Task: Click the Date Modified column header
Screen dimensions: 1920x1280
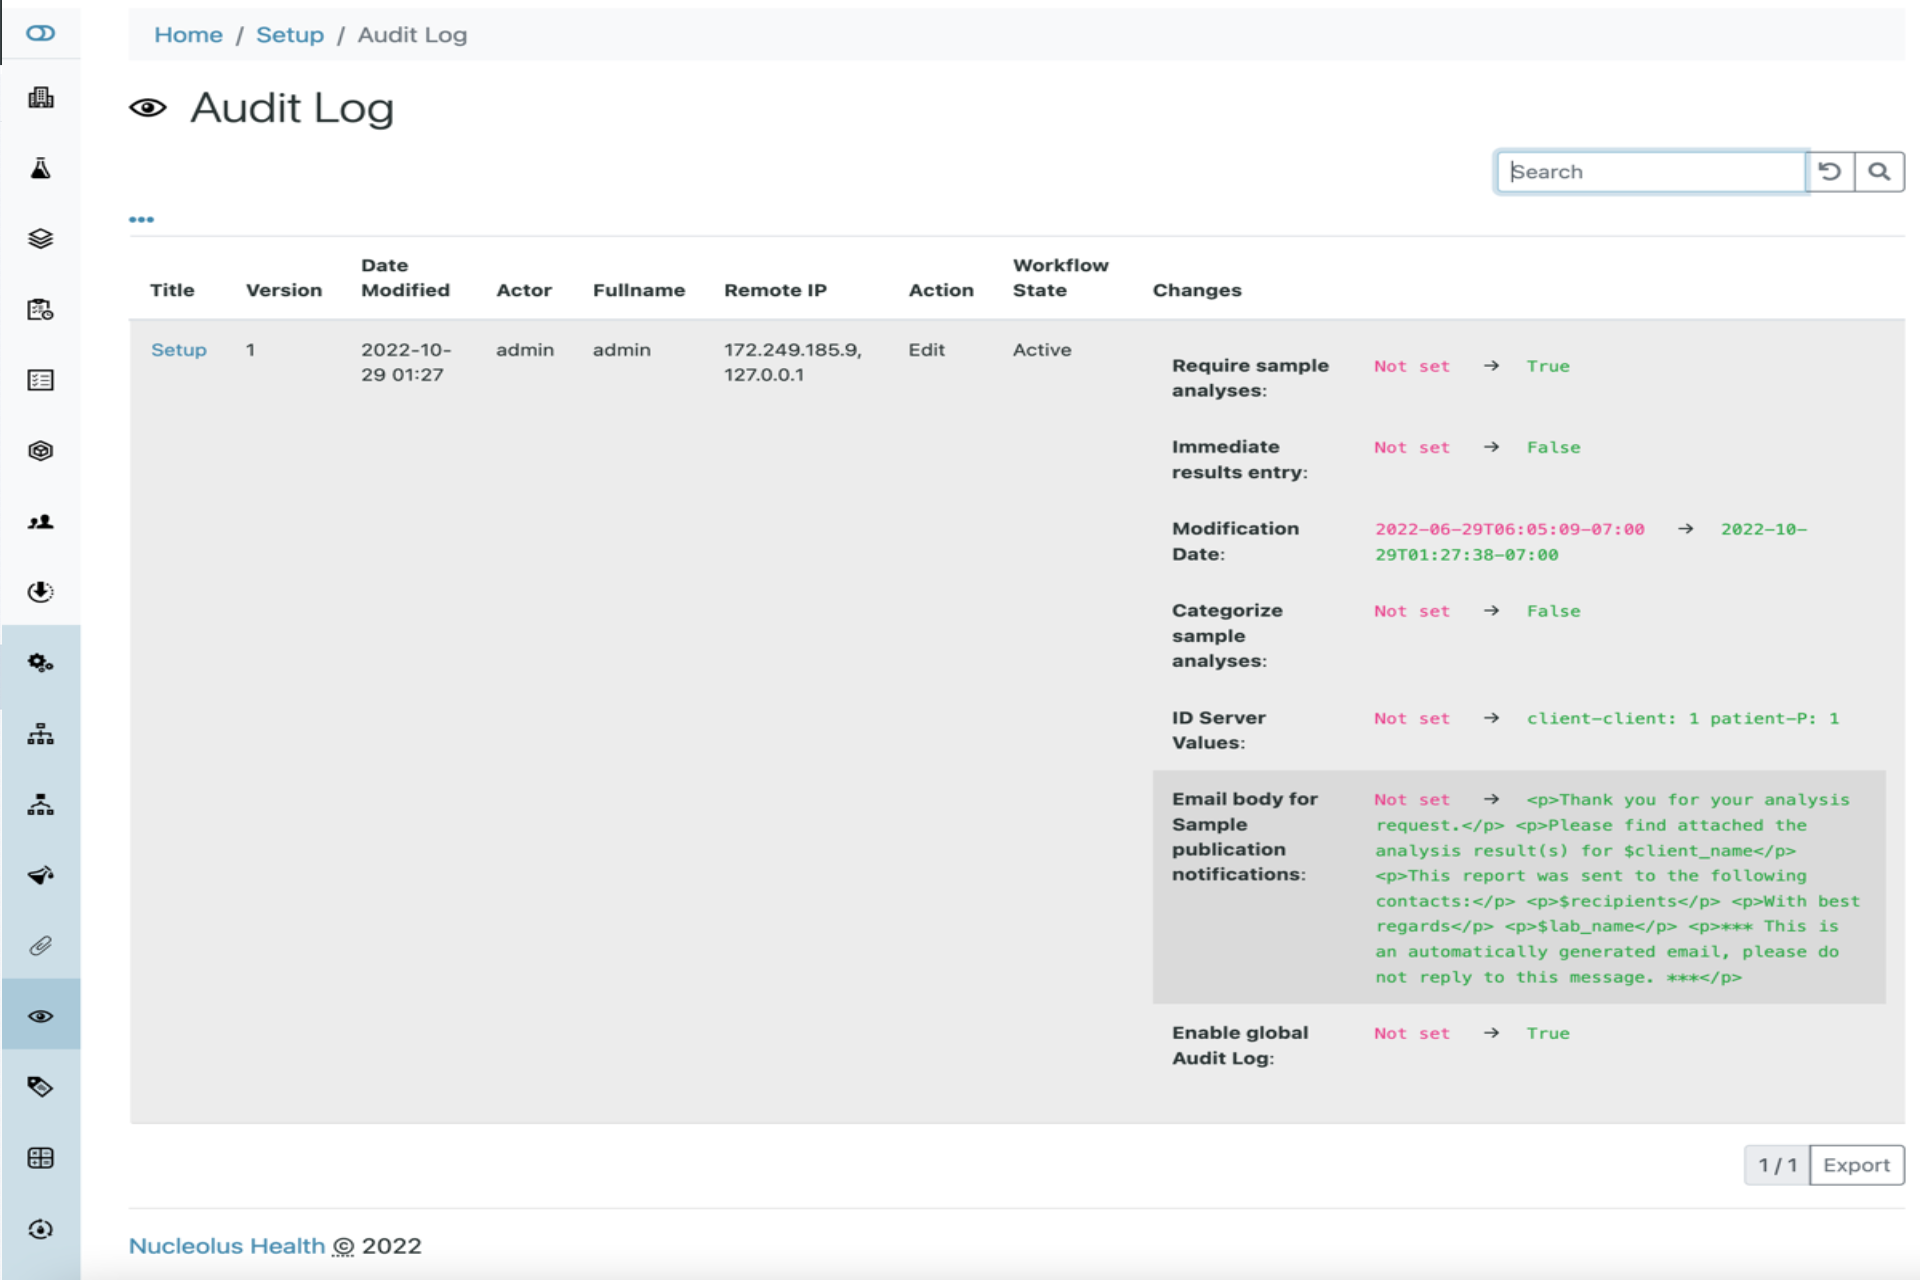Action: (x=405, y=277)
